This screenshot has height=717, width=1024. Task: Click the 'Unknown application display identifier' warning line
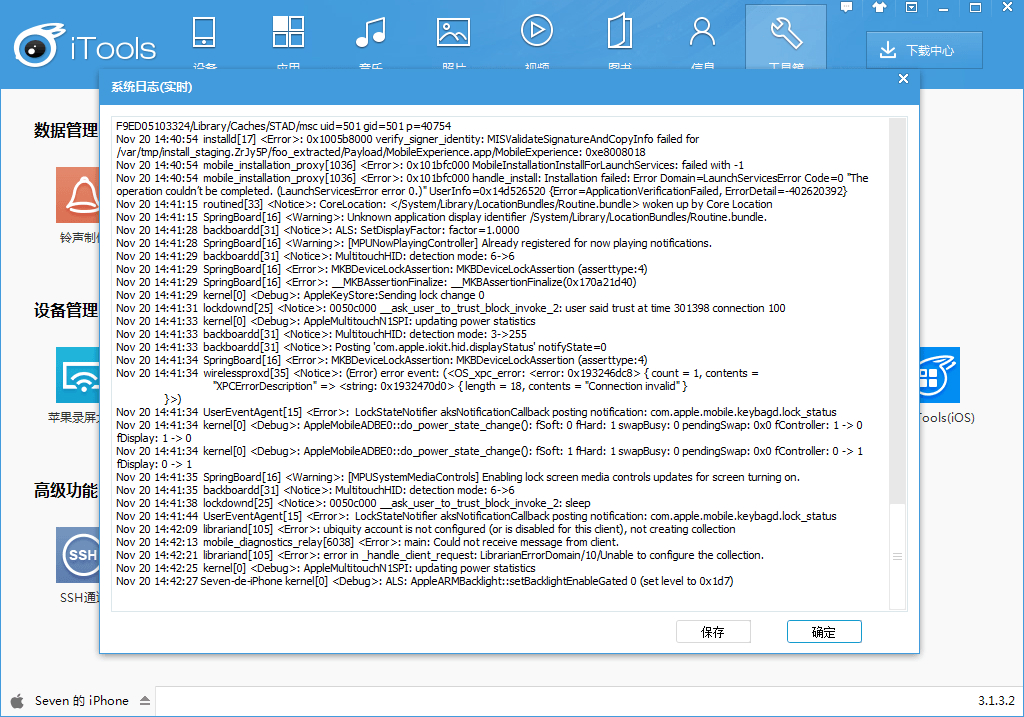click(x=441, y=217)
